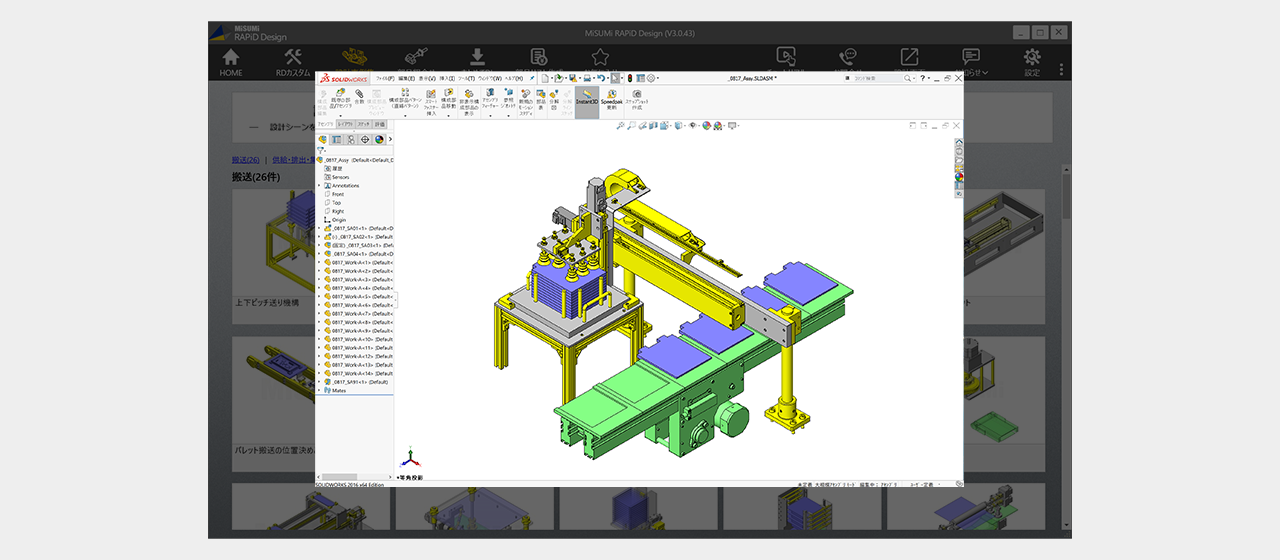Open the Hide/Show Items eye dropdown

694,126
